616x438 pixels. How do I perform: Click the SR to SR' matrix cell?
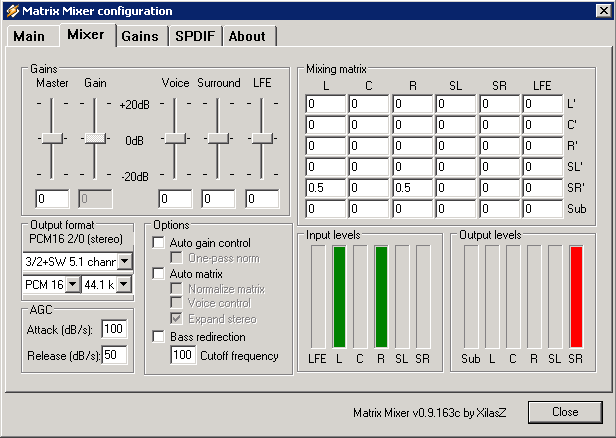(x=499, y=187)
